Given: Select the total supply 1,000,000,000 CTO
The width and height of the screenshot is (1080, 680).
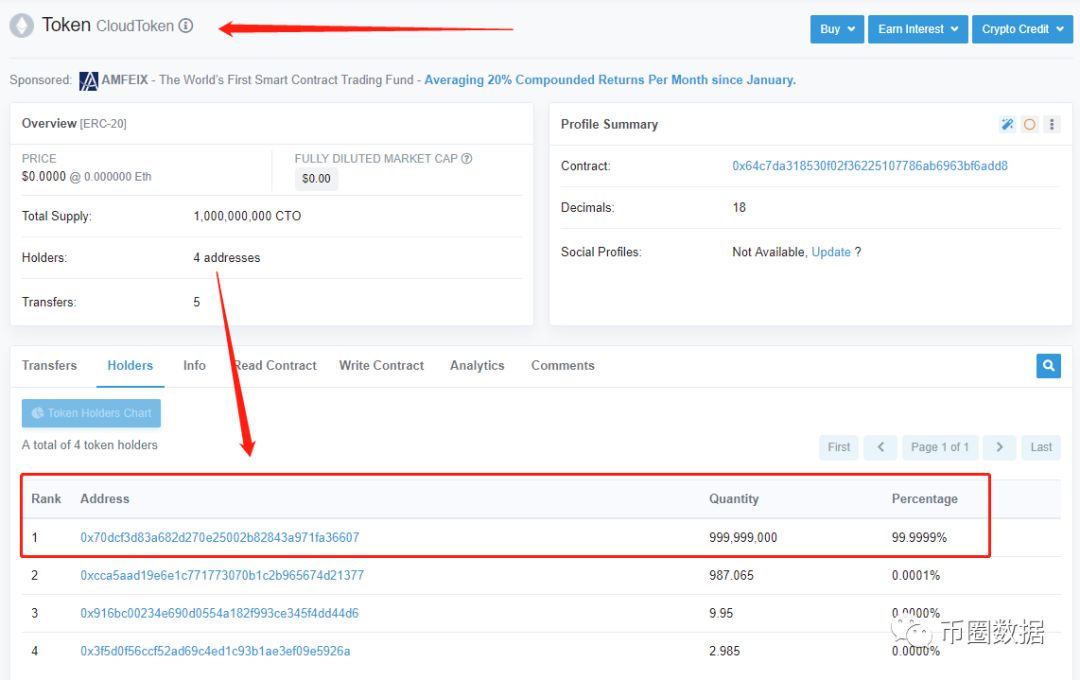Looking at the screenshot, I should click(x=247, y=216).
